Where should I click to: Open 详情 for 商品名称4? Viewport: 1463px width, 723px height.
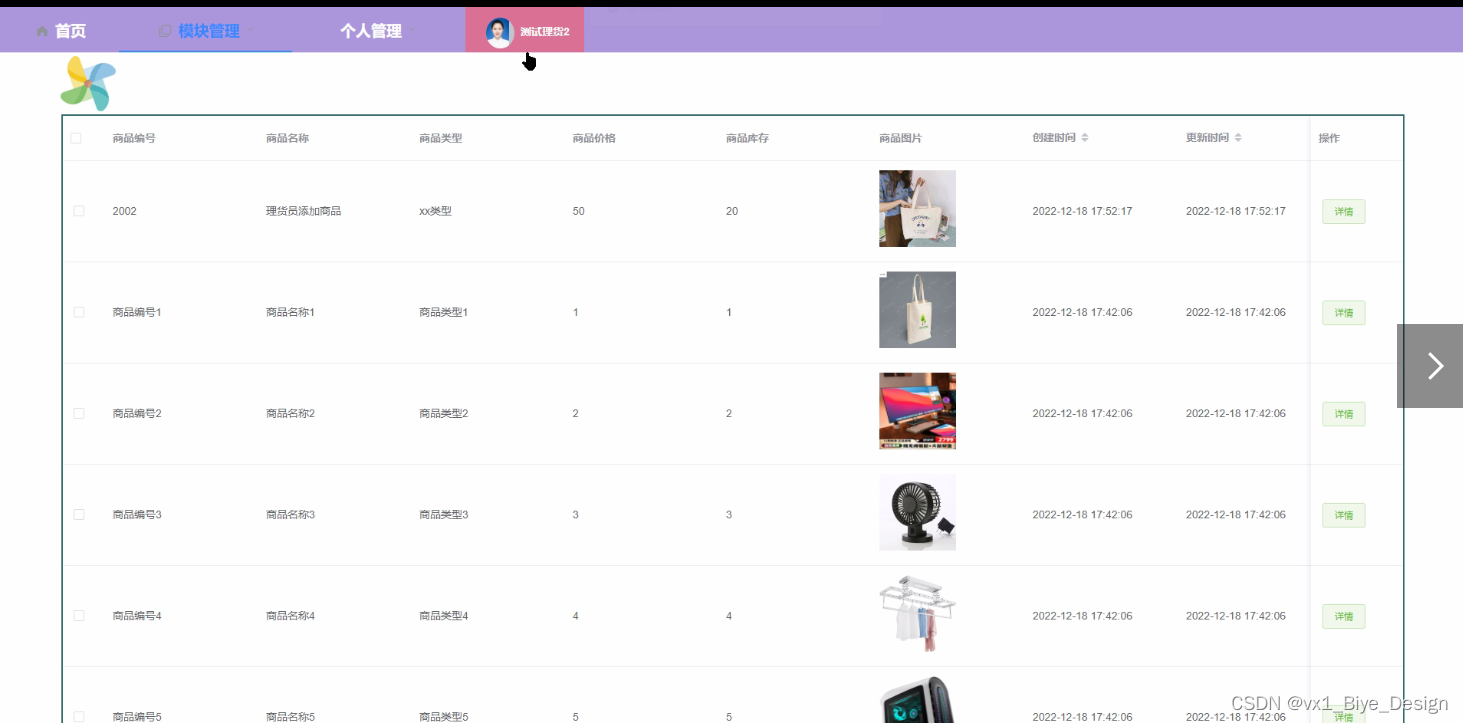(1343, 616)
